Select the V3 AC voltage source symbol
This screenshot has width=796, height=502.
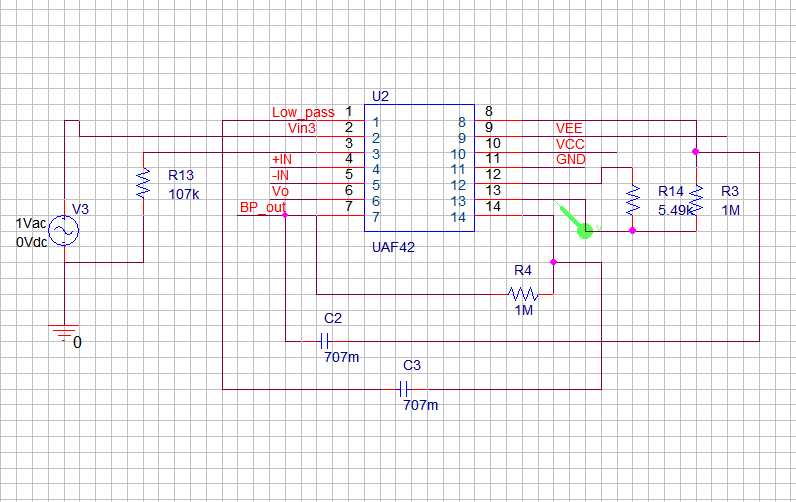(64, 231)
